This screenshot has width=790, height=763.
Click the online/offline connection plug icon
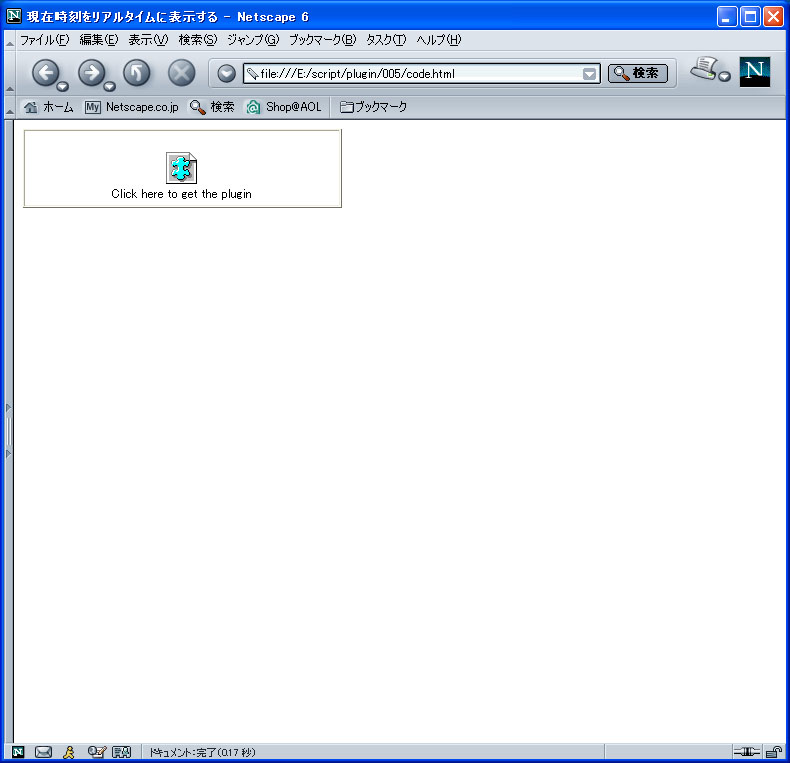(x=747, y=752)
